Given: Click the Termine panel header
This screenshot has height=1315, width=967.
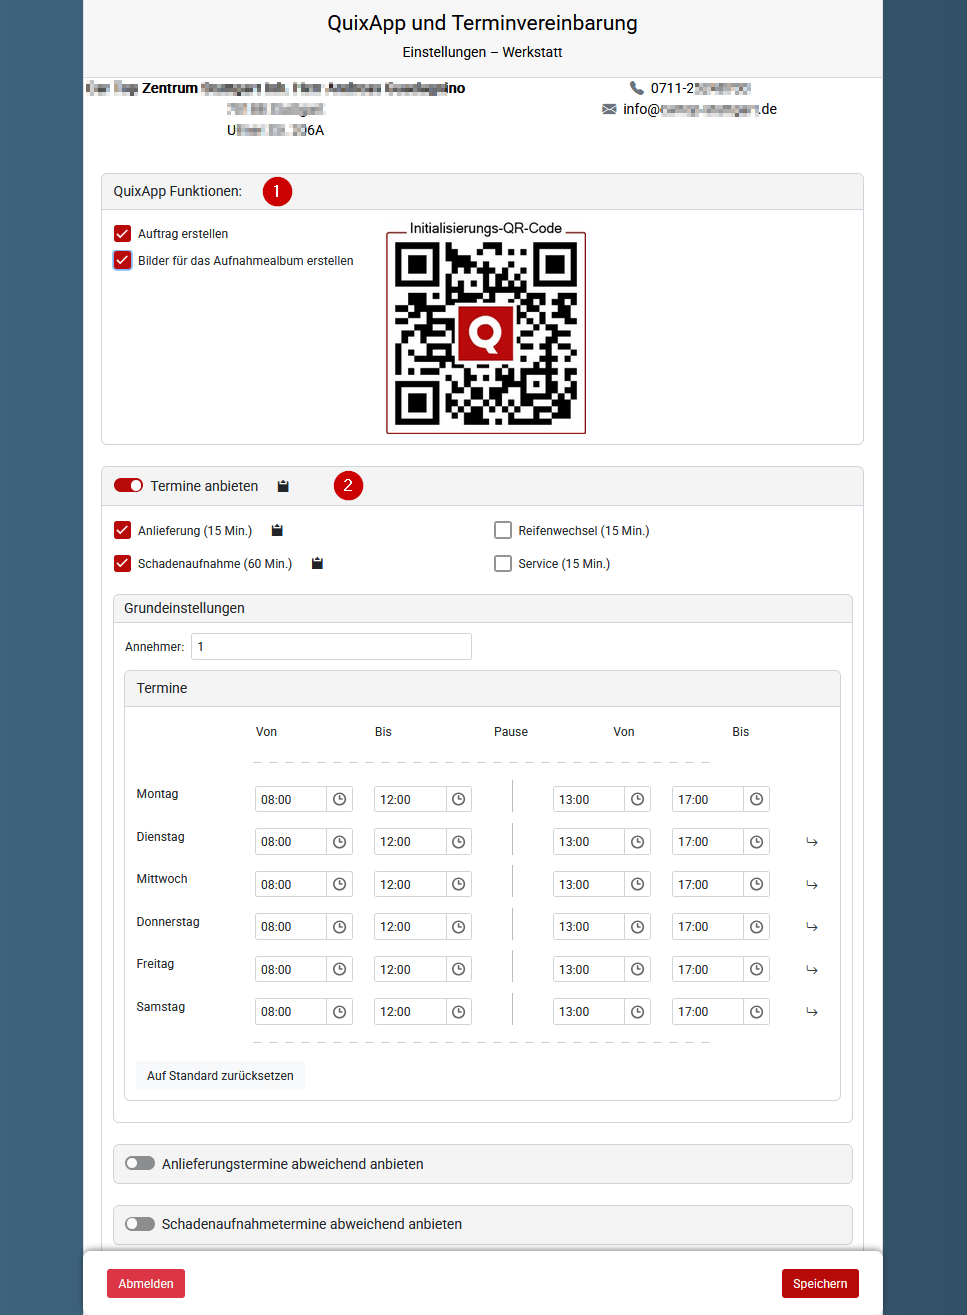Looking at the screenshot, I should (483, 688).
